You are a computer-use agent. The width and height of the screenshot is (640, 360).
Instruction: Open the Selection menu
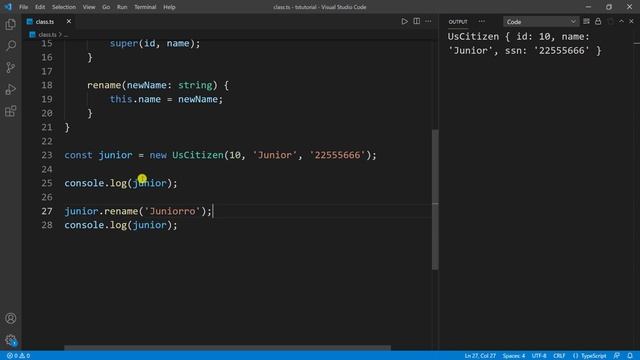(x=64, y=7)
